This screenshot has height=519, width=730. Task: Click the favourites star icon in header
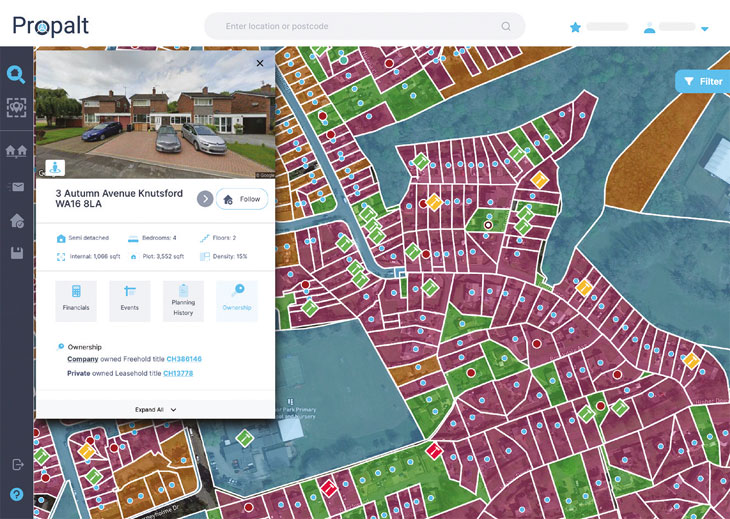575,27
